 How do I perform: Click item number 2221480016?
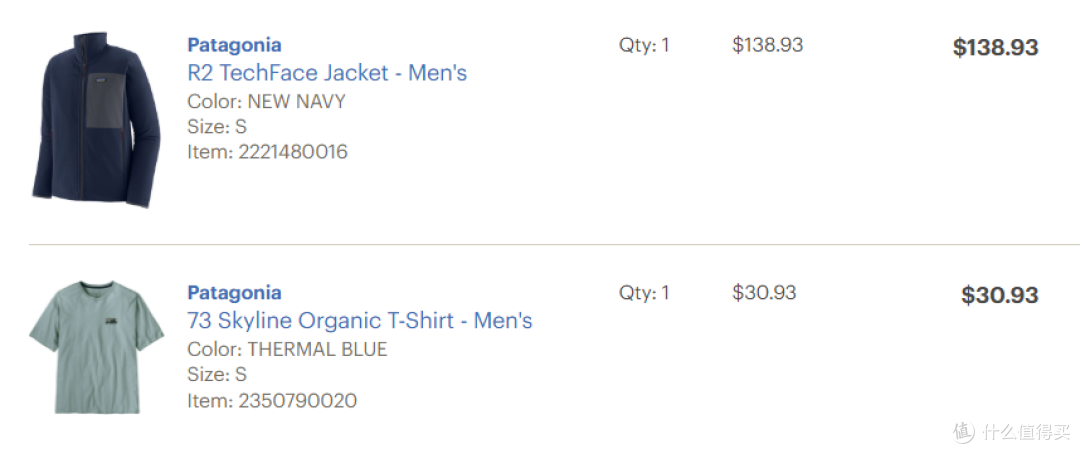click(x=267, y=152)
